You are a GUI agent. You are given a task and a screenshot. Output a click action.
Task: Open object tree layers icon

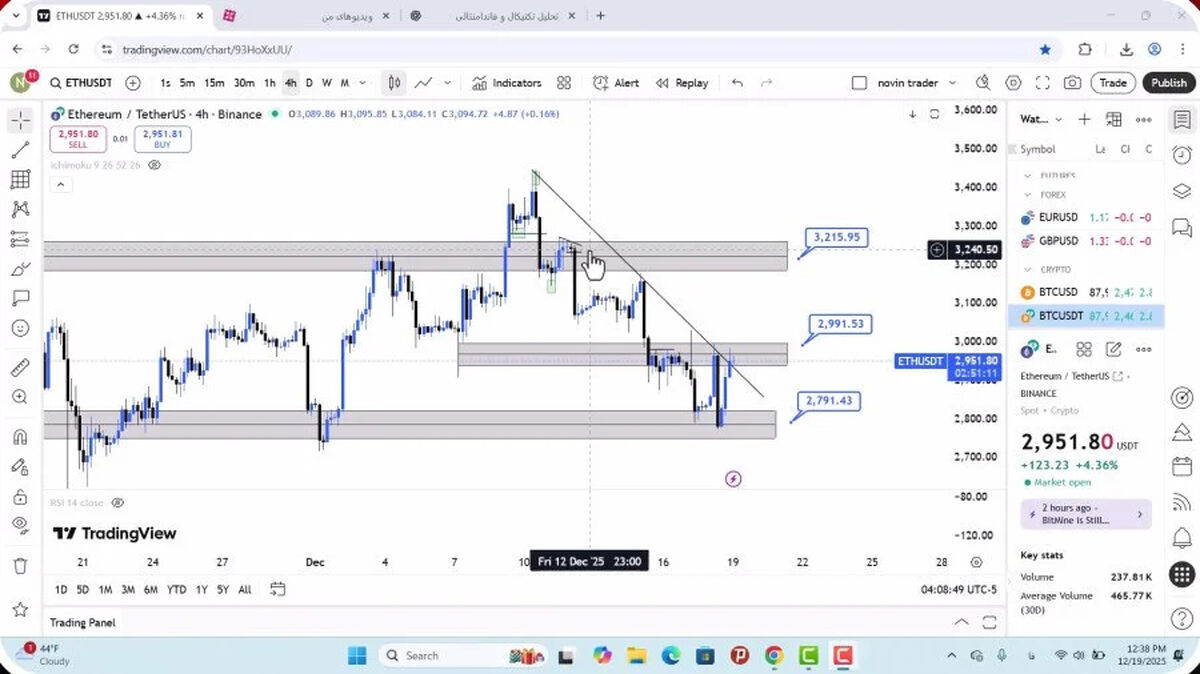click(x=1182, y=191)
